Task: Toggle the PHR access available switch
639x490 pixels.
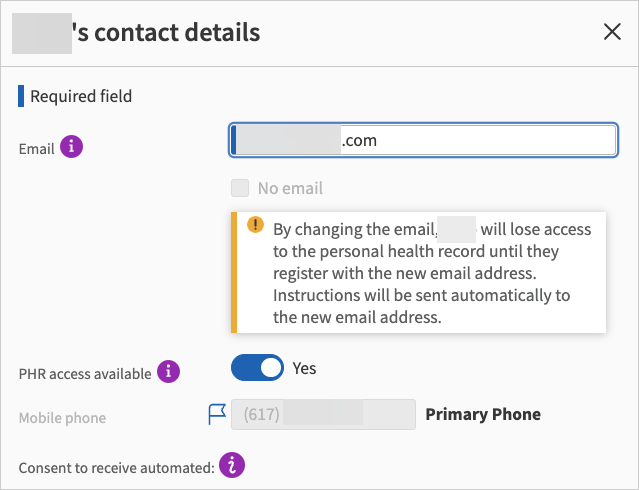Action: tap(258, 368)
